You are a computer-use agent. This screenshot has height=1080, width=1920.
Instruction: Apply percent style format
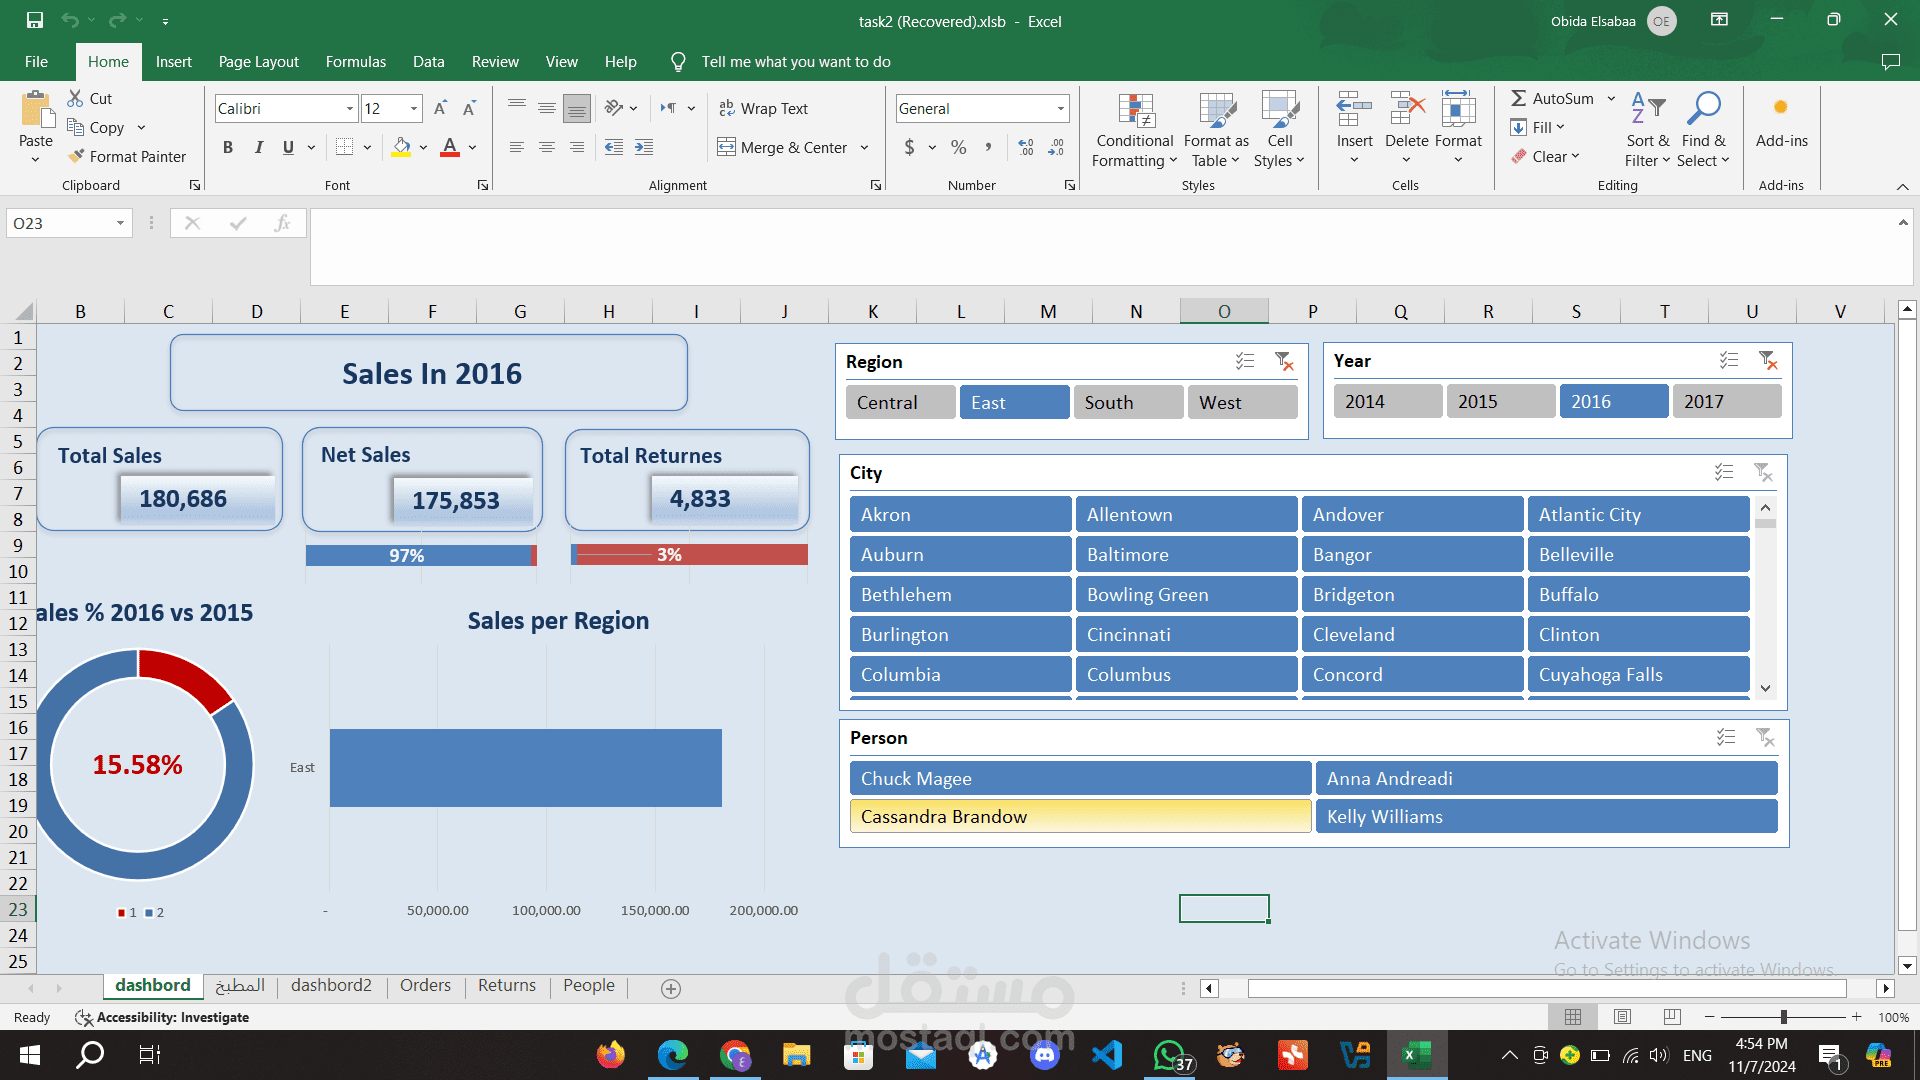(958, 147)
